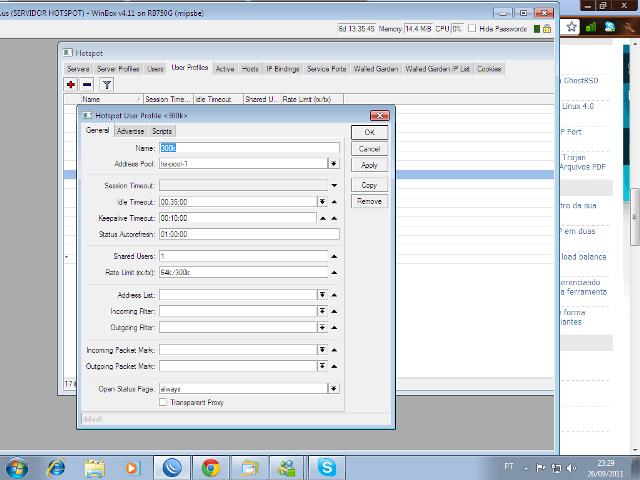The height and width of the screenshot is (480, 640).
Task: Toggle the Hide Passwords checkbox
Action: pos(473,30)
